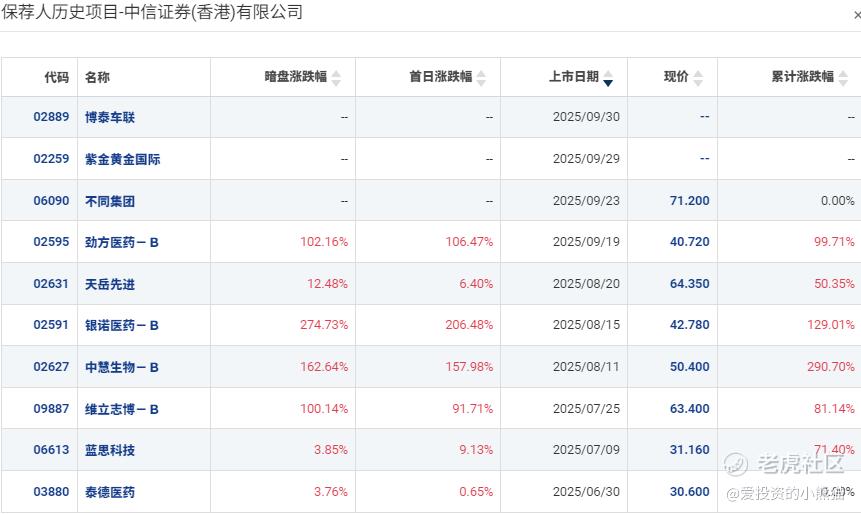Open 中慧生物-B stock page
Image resolution: width=861 pixels, height=514 pixels.
[122, 367]
